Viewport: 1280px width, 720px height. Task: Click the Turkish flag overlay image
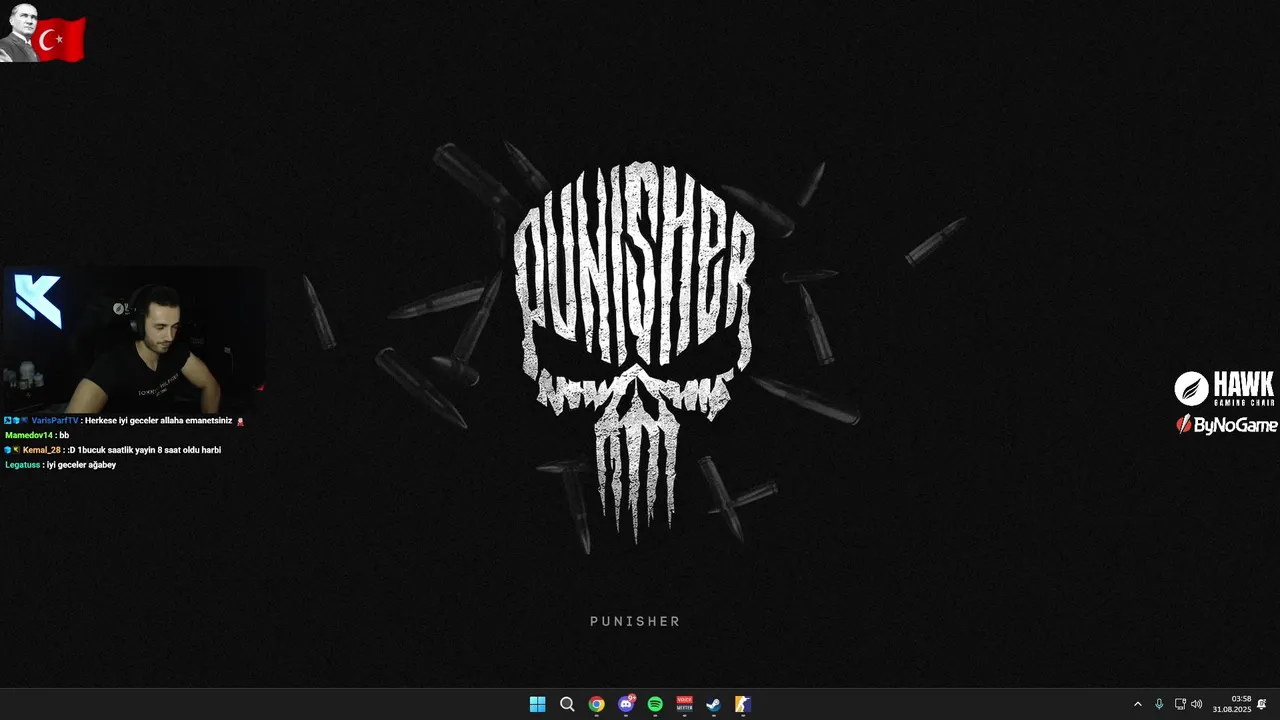[x=58, y=40]
